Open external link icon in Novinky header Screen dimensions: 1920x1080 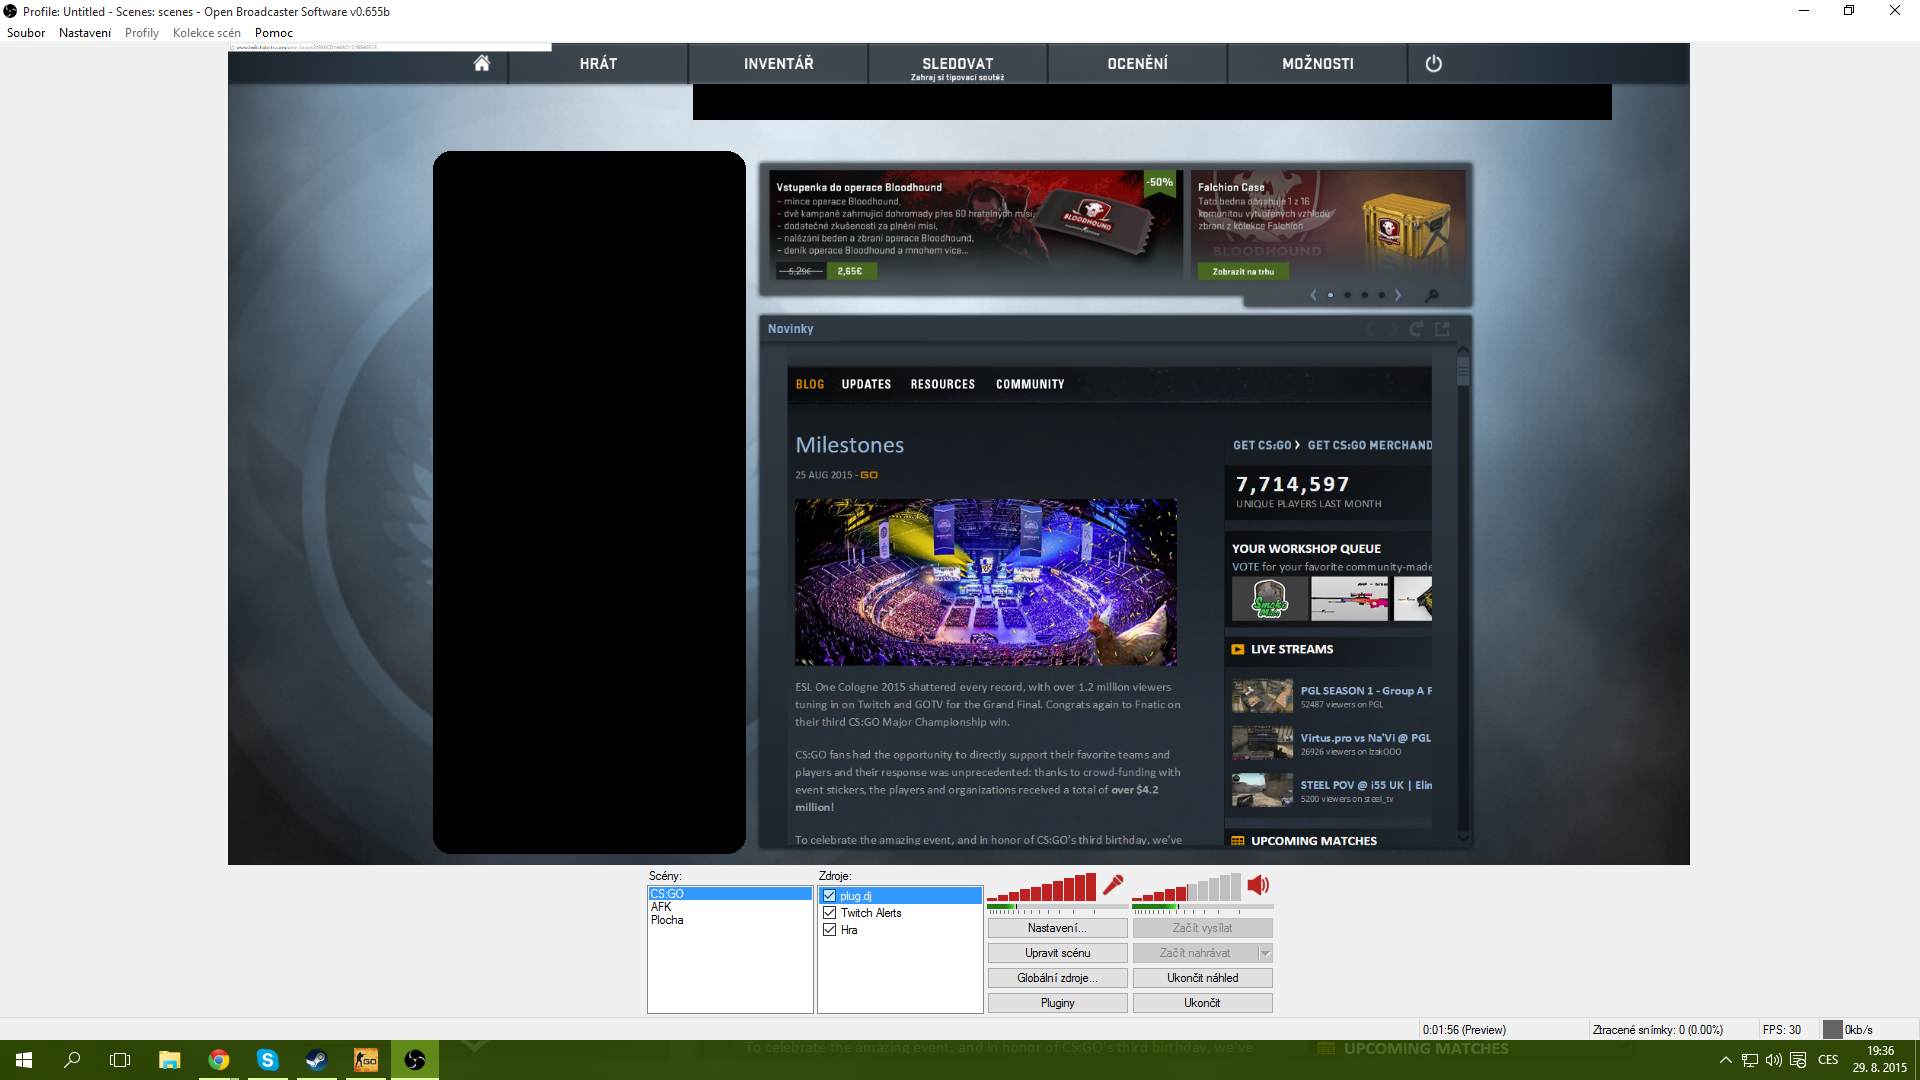tap(1442, 329)
